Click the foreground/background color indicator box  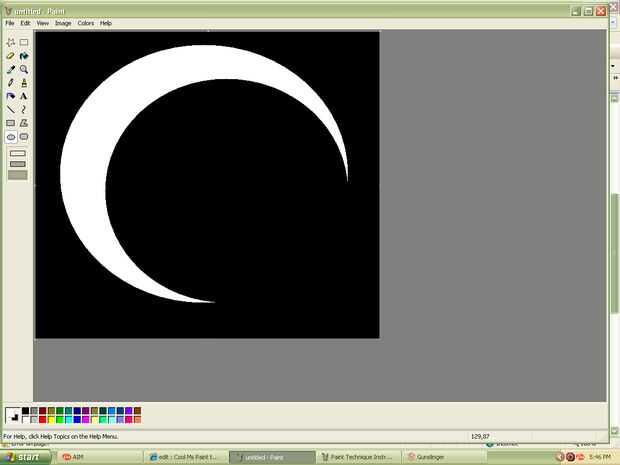tap(13, 415)
